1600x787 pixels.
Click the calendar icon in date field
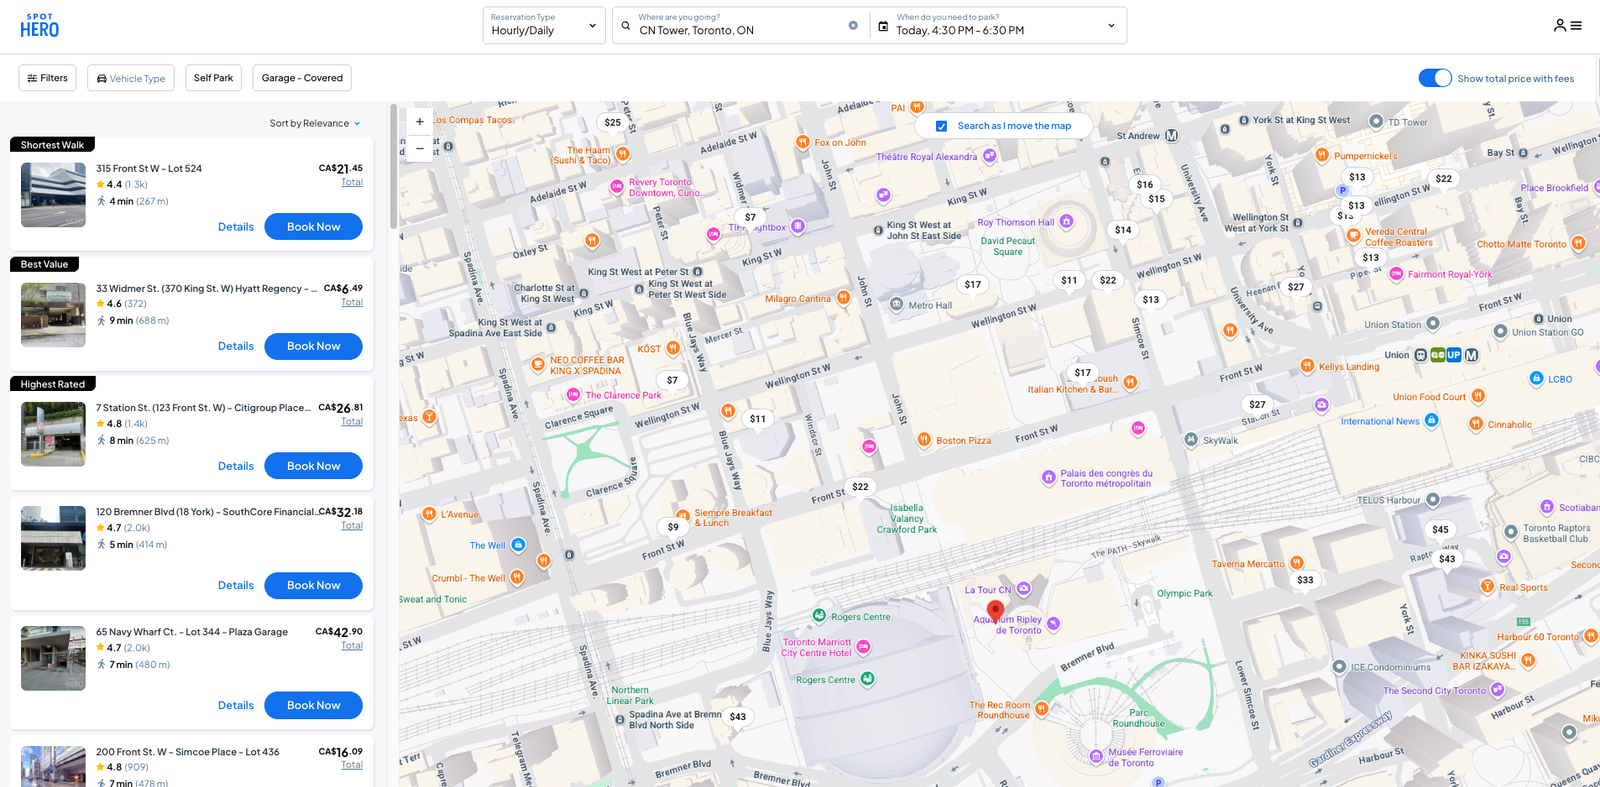(x=883, y=26)
